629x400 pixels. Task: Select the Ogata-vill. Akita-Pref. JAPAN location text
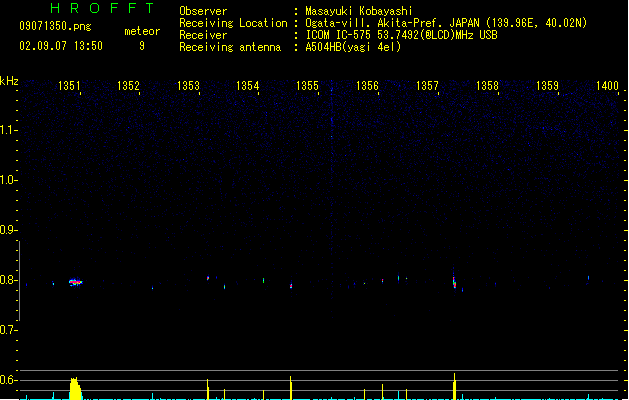pyautogui.click(x=446, y=23)
